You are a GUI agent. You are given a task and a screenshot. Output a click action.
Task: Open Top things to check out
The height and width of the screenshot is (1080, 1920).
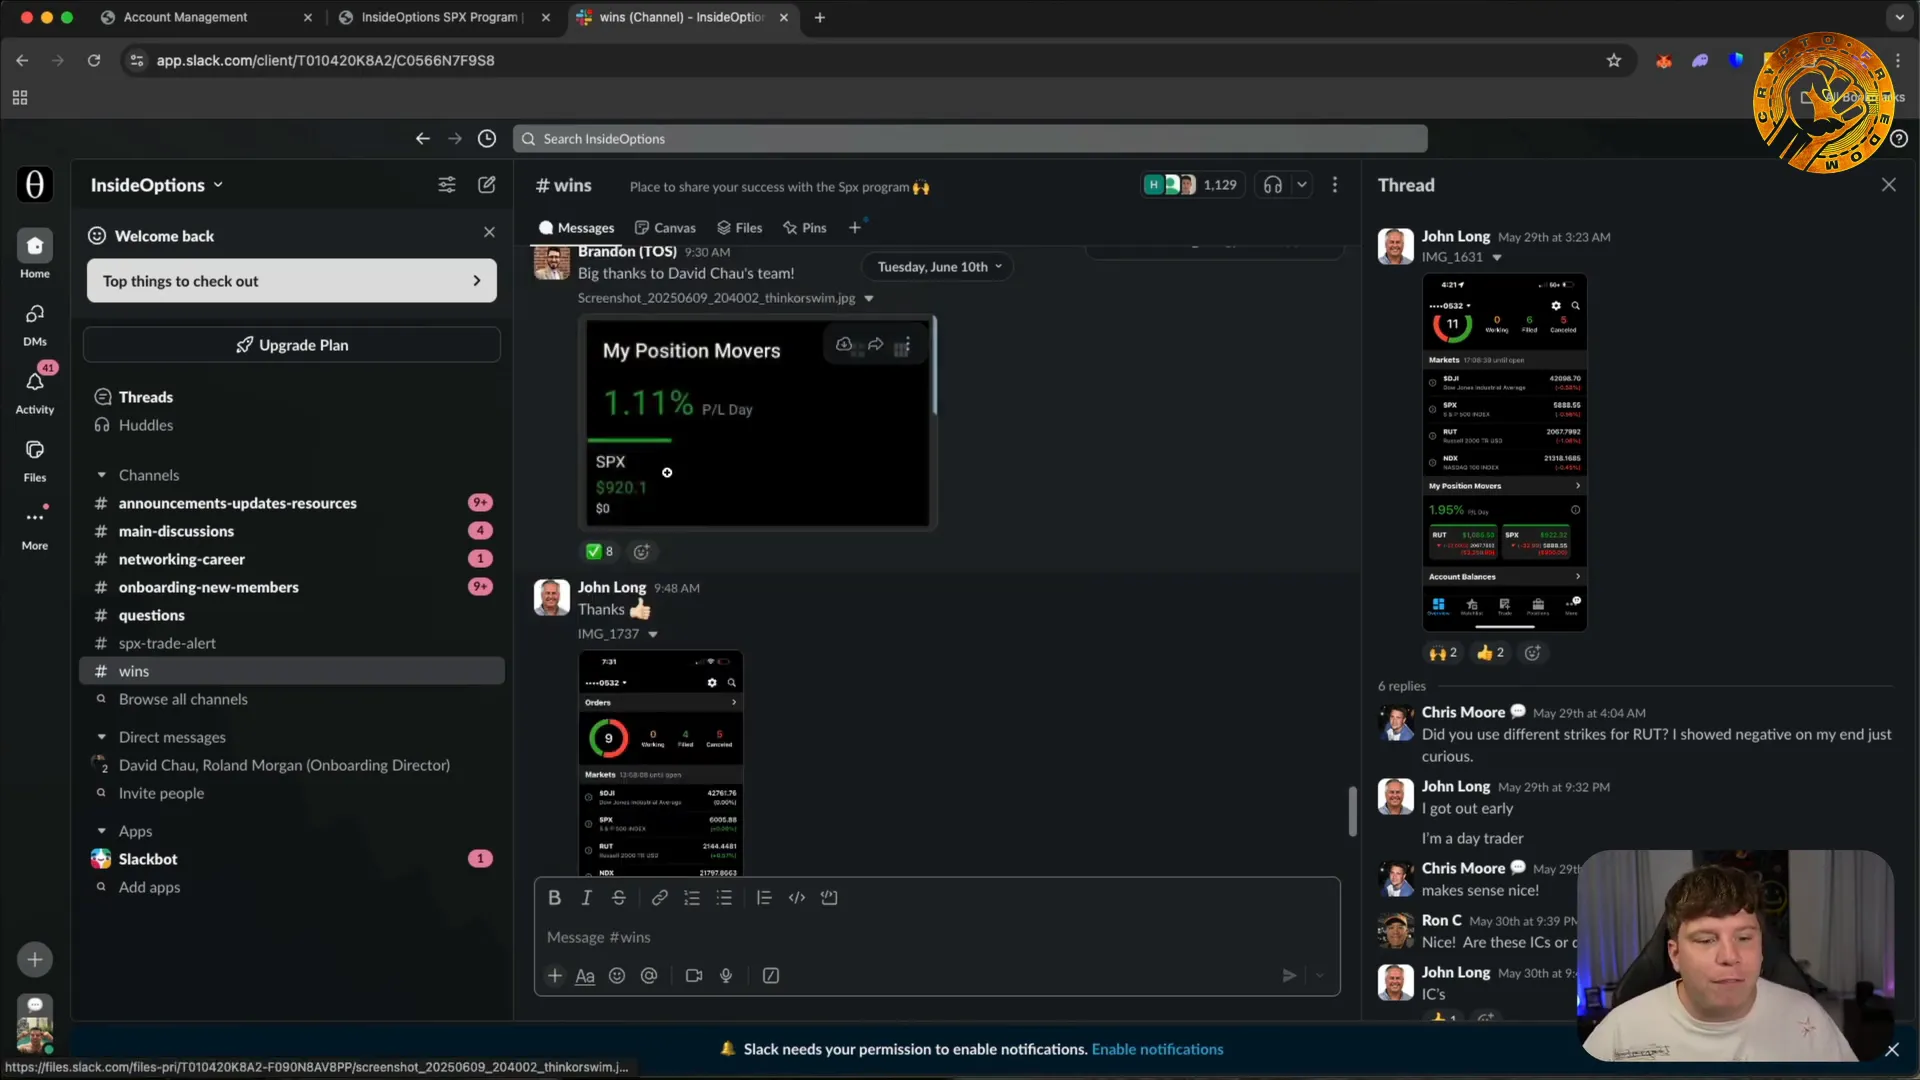(x=292, y=281)
